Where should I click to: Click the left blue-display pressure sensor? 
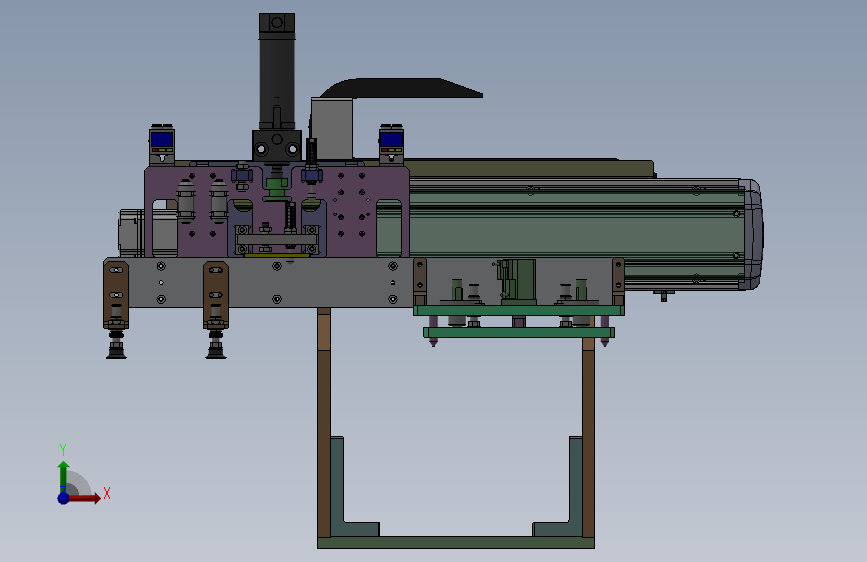[162, 144]
